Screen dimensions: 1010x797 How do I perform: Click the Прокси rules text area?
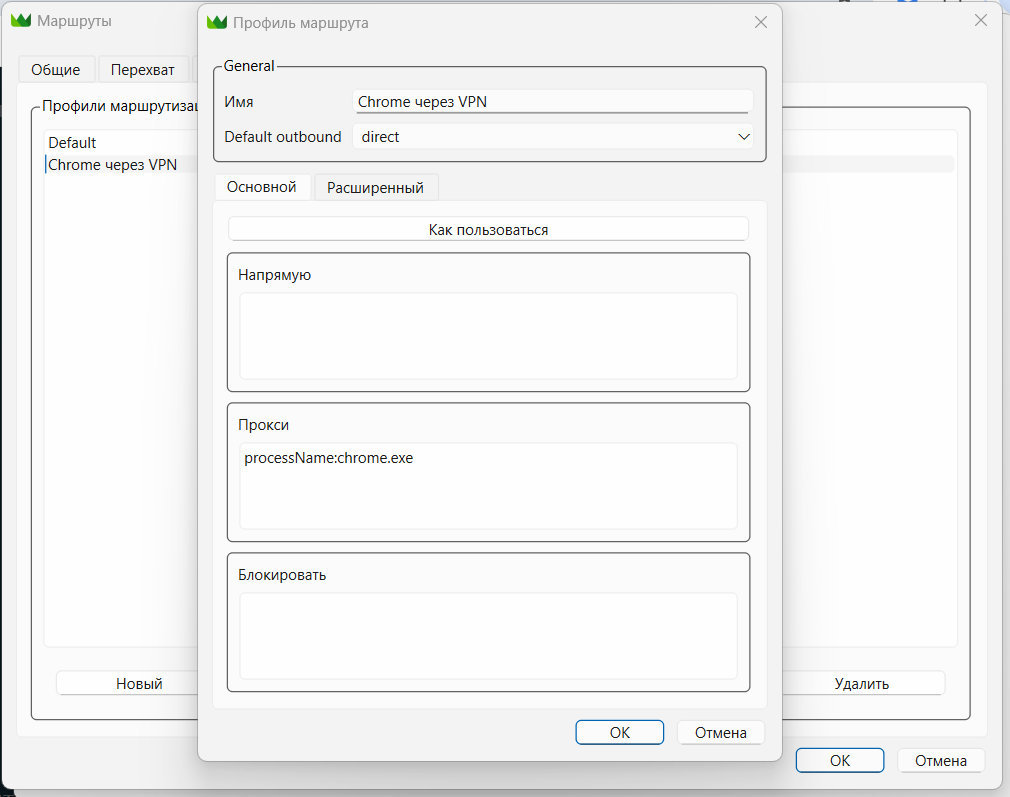(488, 485)
